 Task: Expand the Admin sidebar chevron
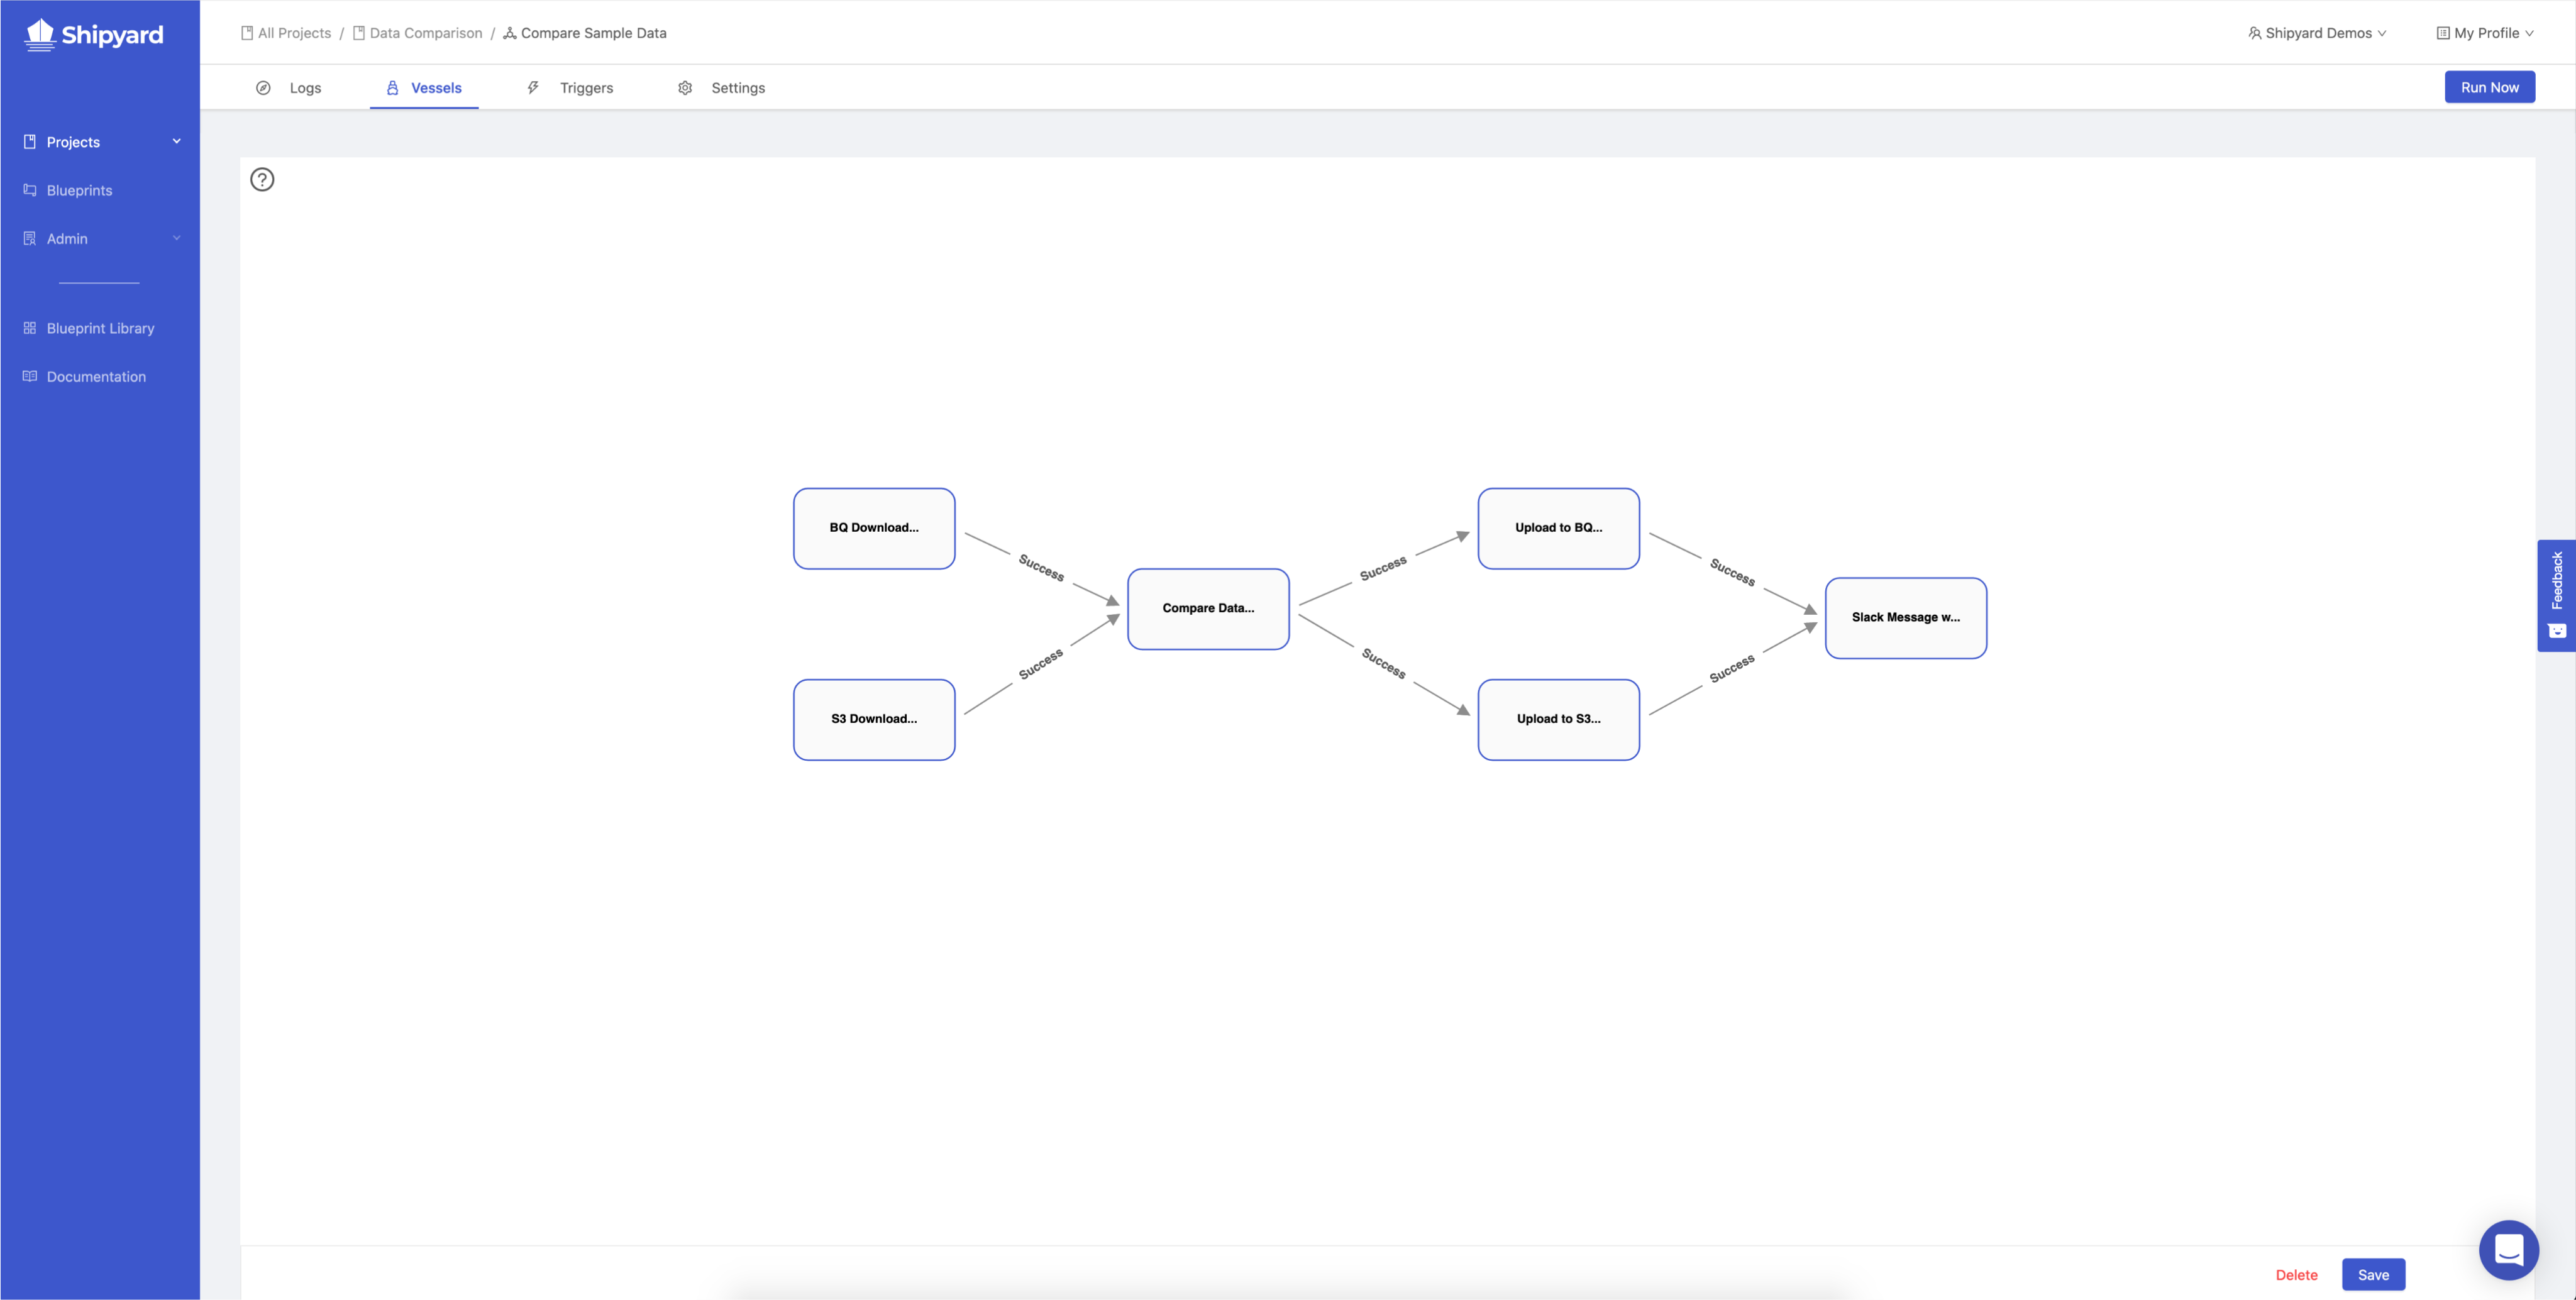pos(177,238)
